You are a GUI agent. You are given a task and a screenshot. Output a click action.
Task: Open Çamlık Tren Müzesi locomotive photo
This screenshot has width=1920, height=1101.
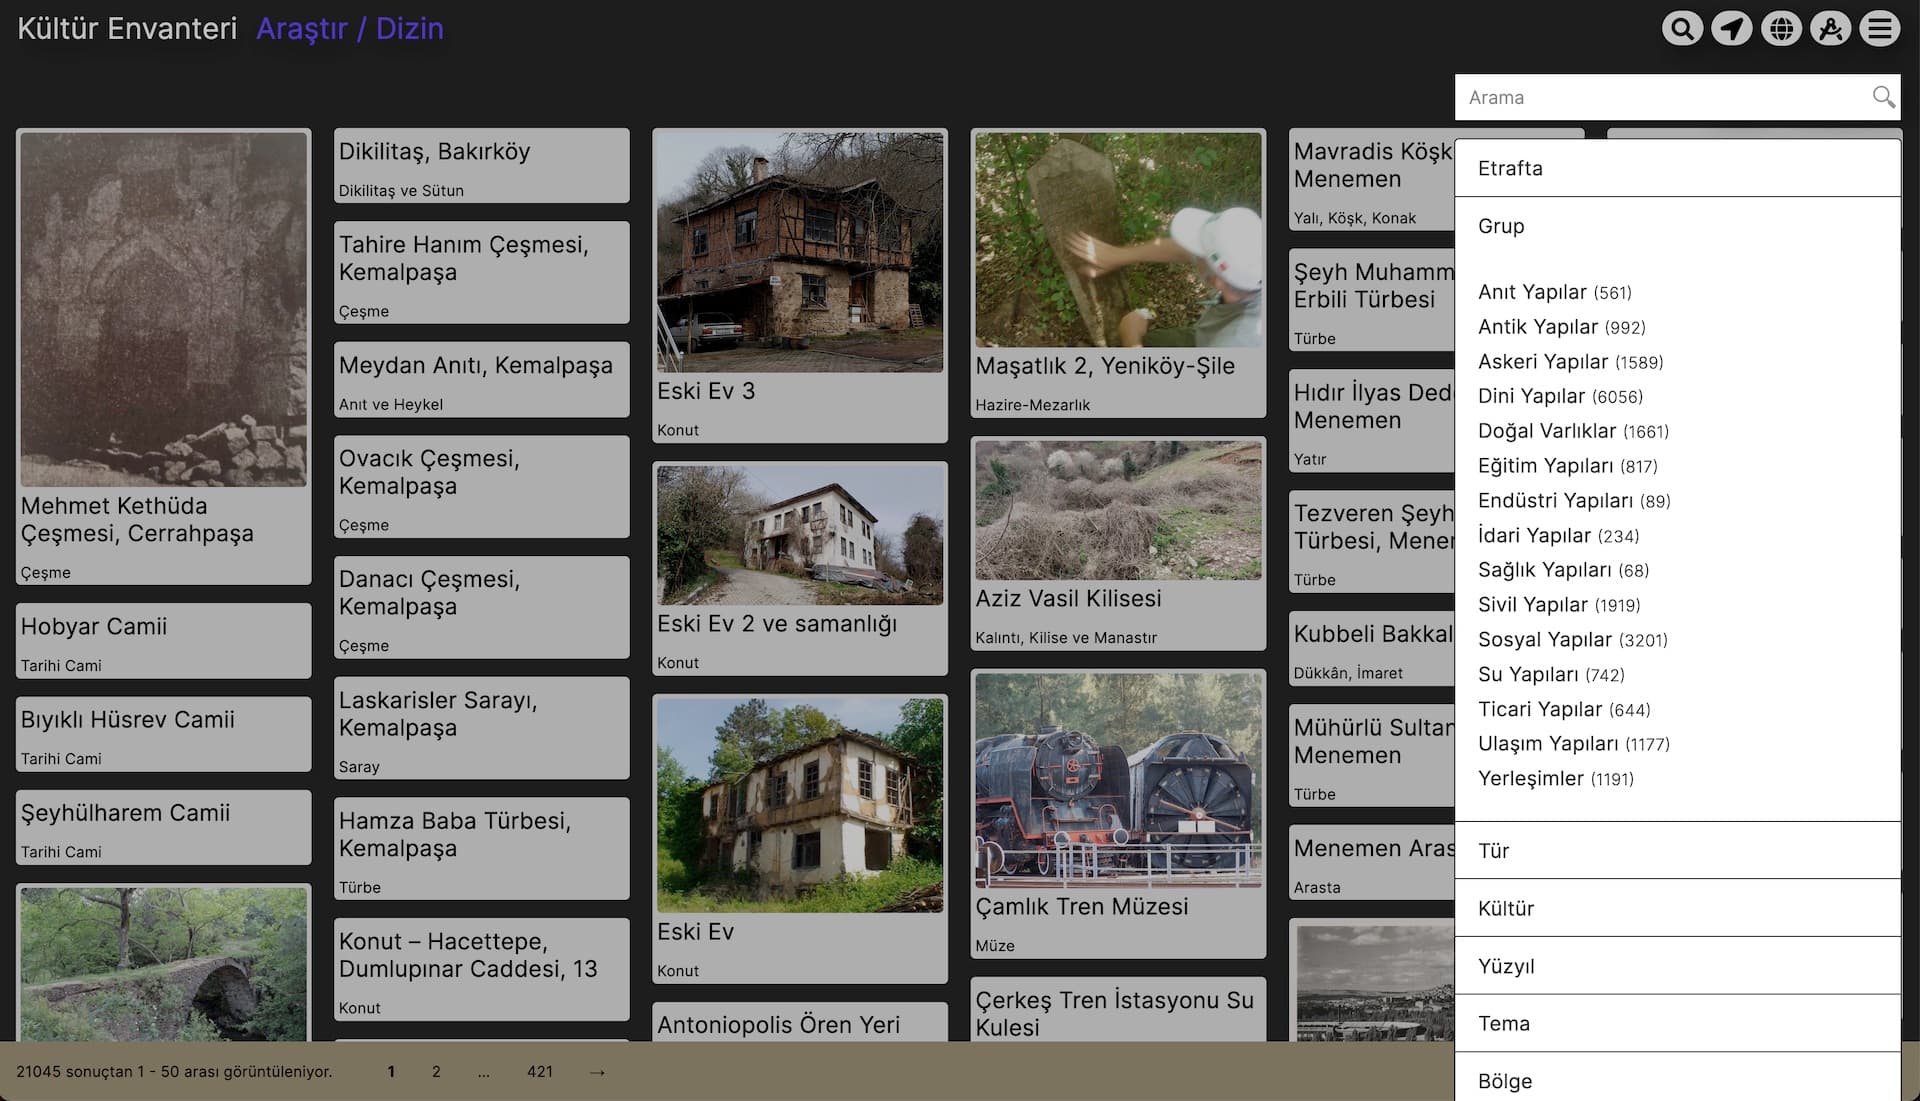tap(1118, 781)
